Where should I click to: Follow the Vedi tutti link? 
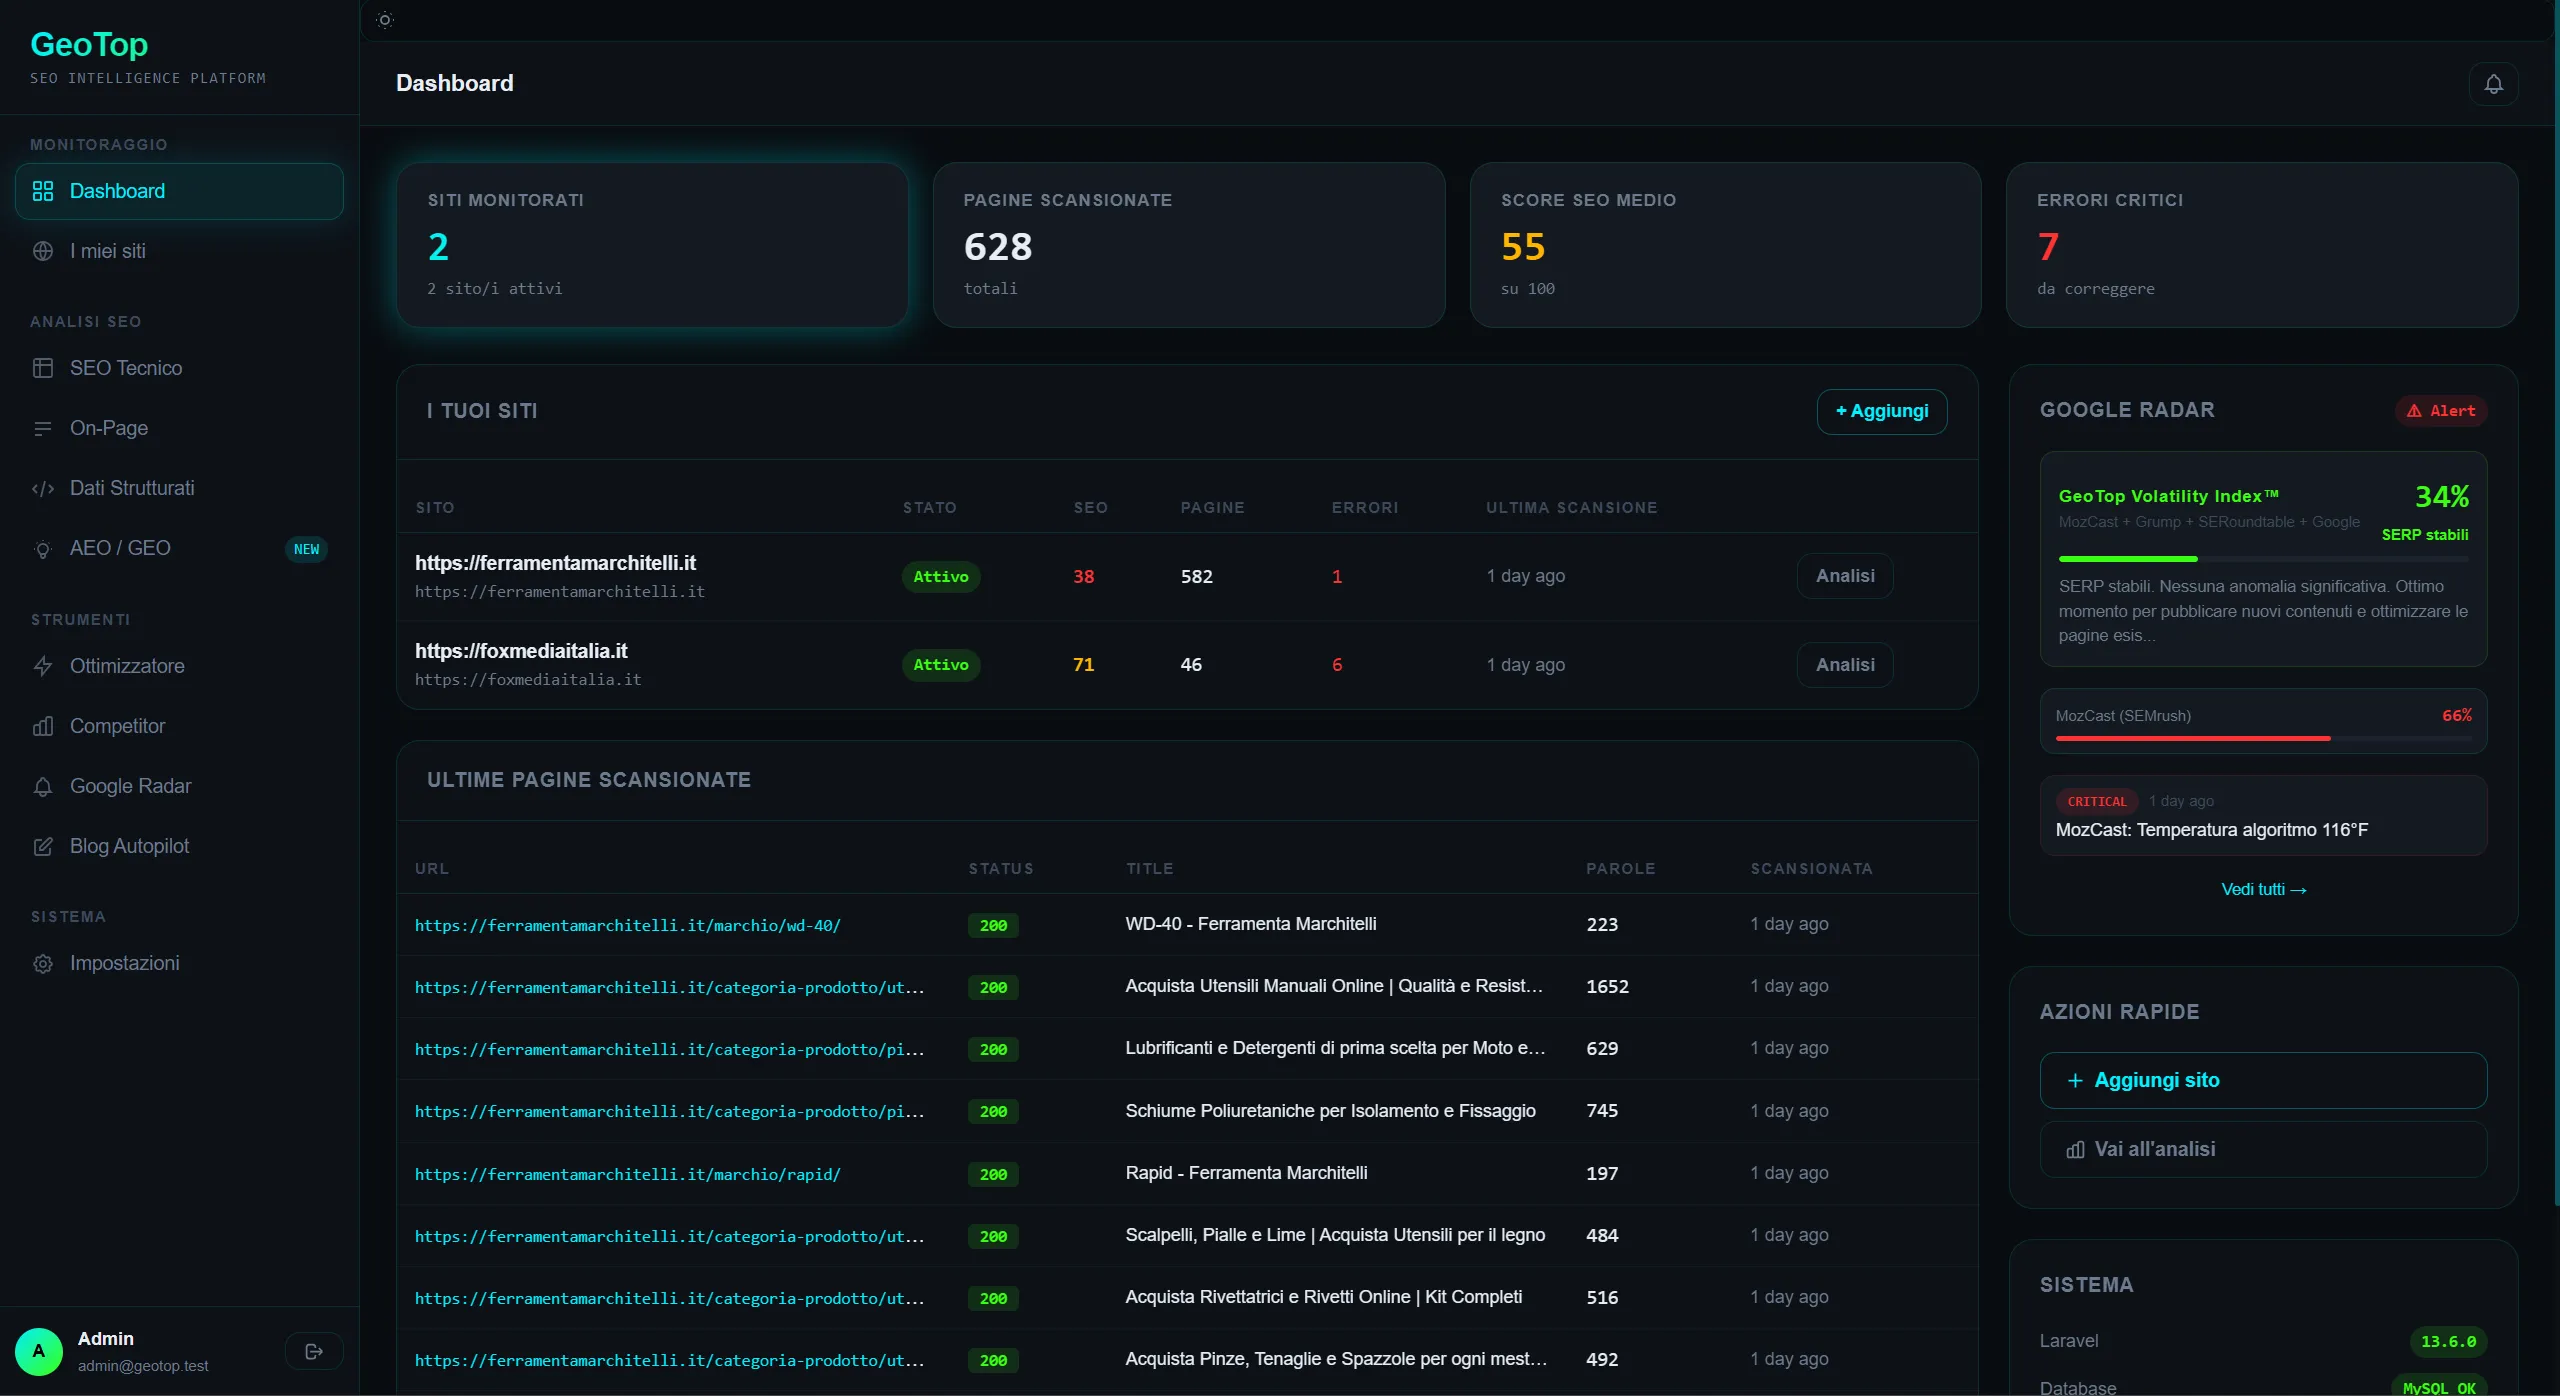point(2263,889)
